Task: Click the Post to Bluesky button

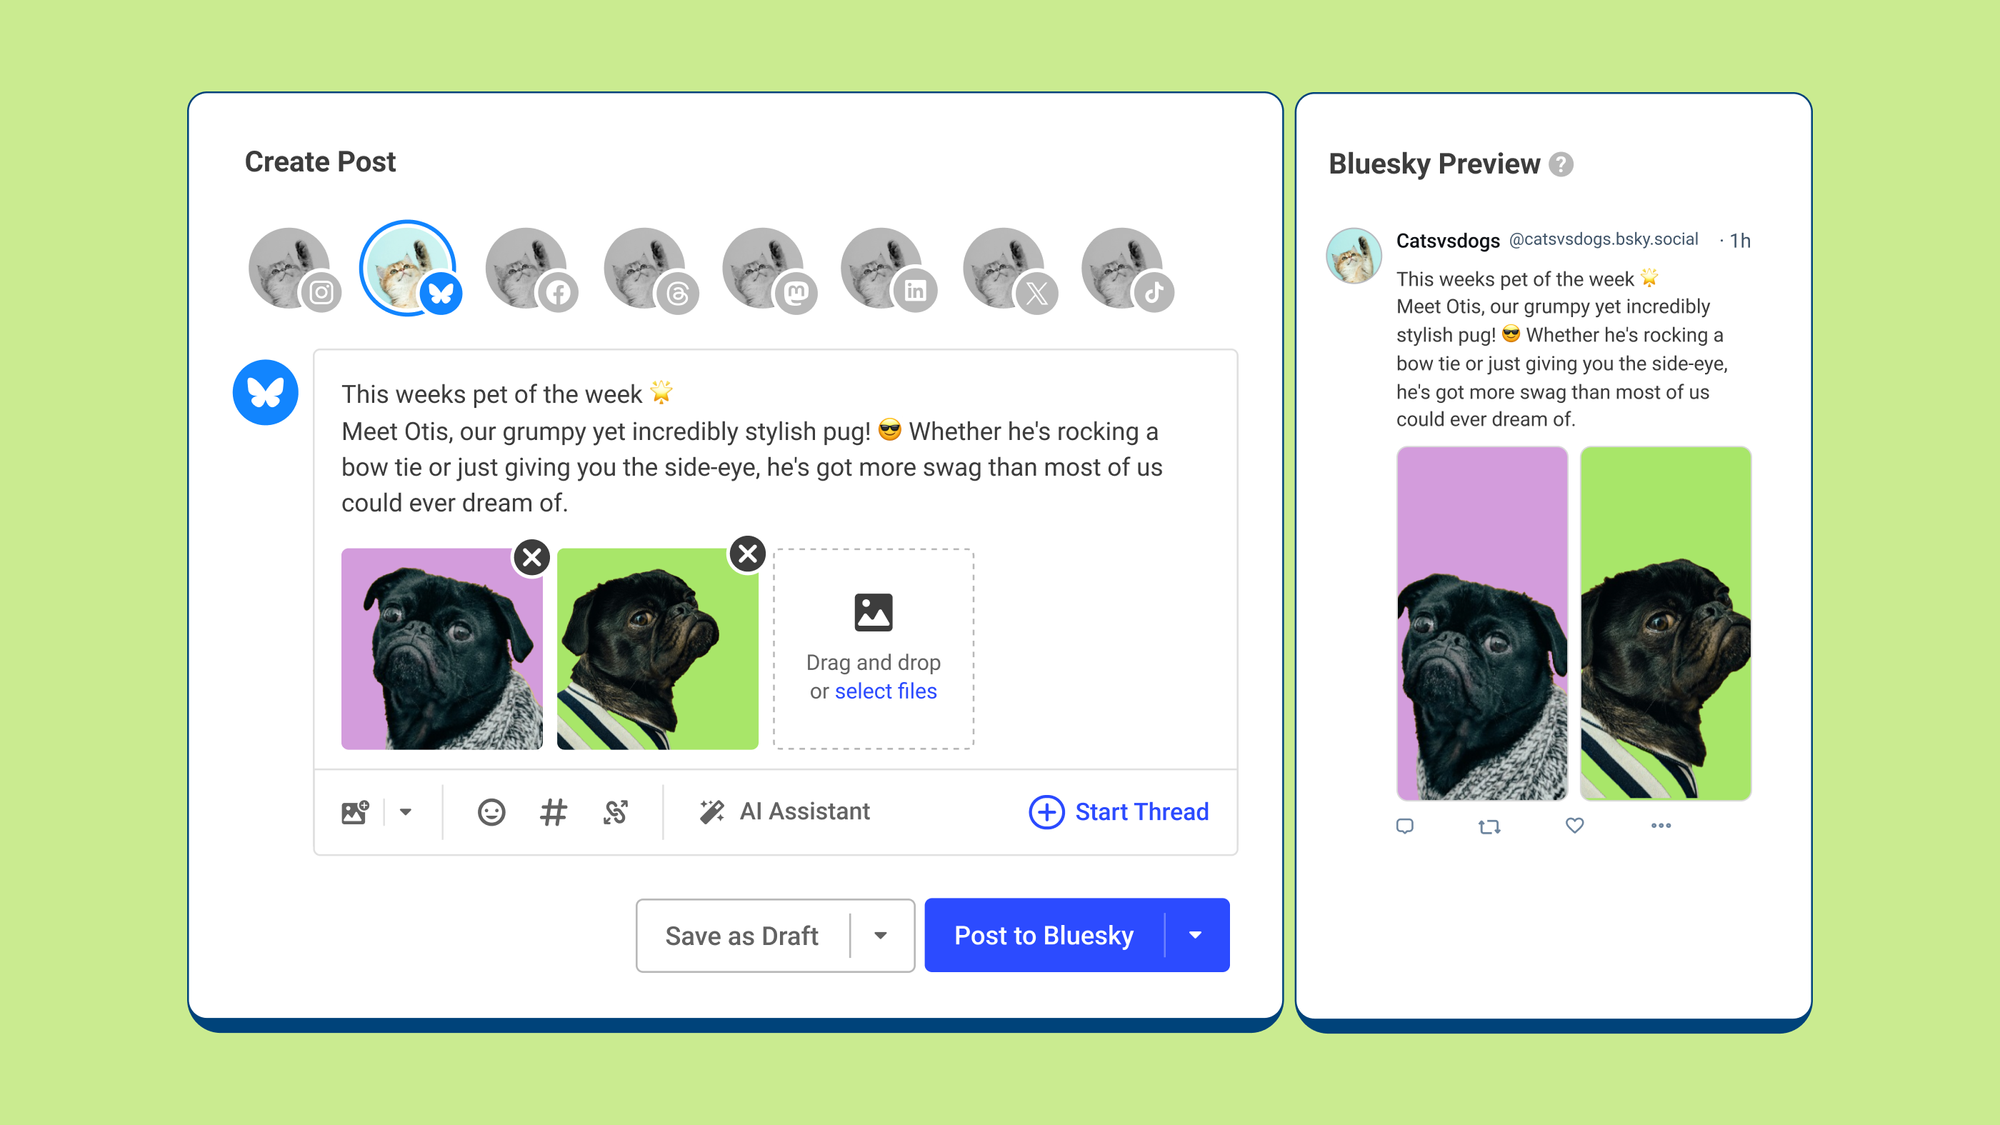Action: tap(1044, 937)
